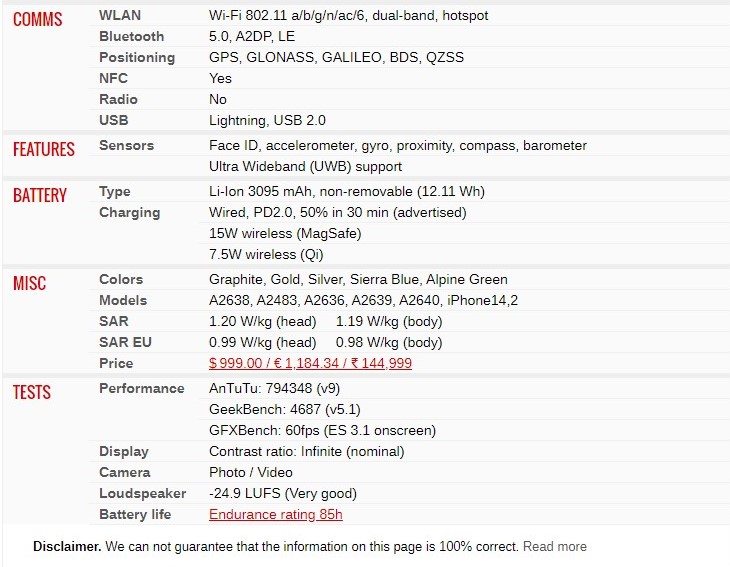
Task: Click the Models row label
Action: [x=123, y=301]
